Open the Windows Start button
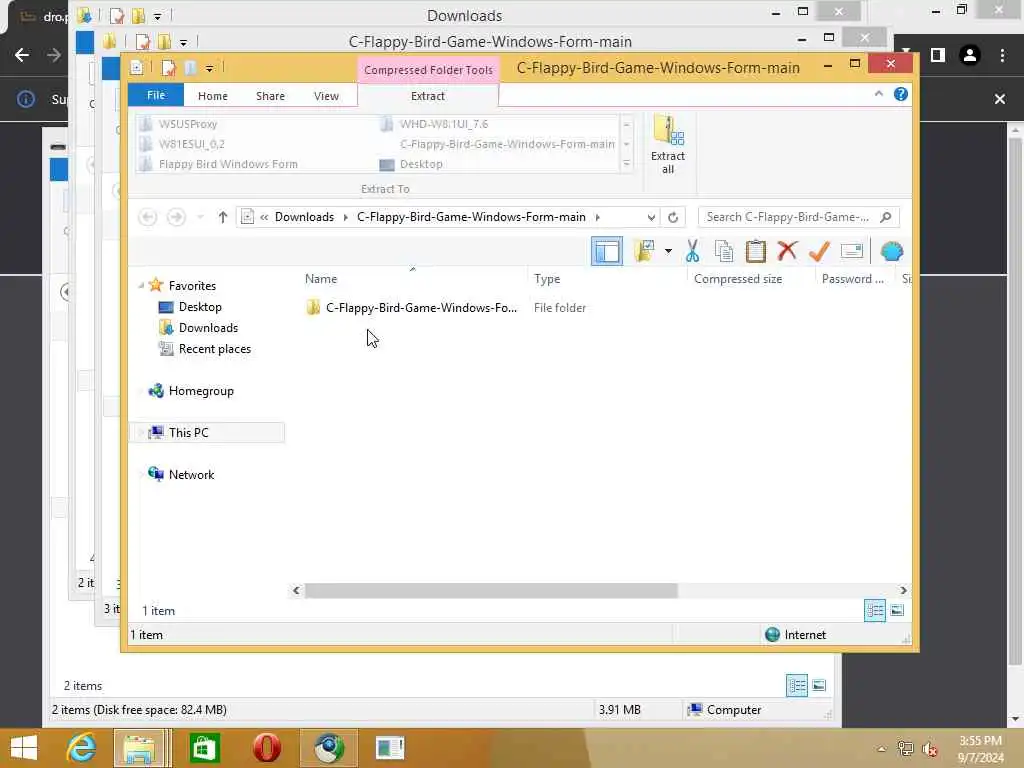Viewport: 1024px width, 768px height. [x=24, y=748]
